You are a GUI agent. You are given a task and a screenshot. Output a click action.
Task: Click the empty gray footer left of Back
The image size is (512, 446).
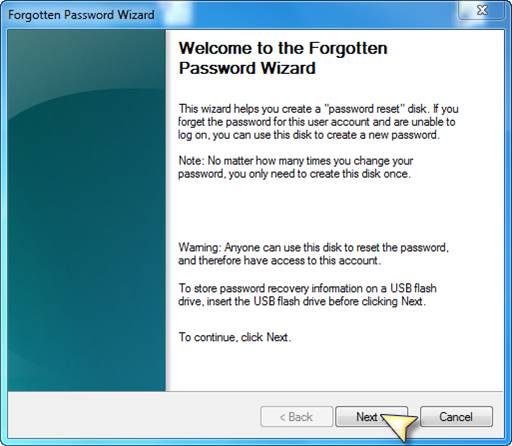click(133, 416)
